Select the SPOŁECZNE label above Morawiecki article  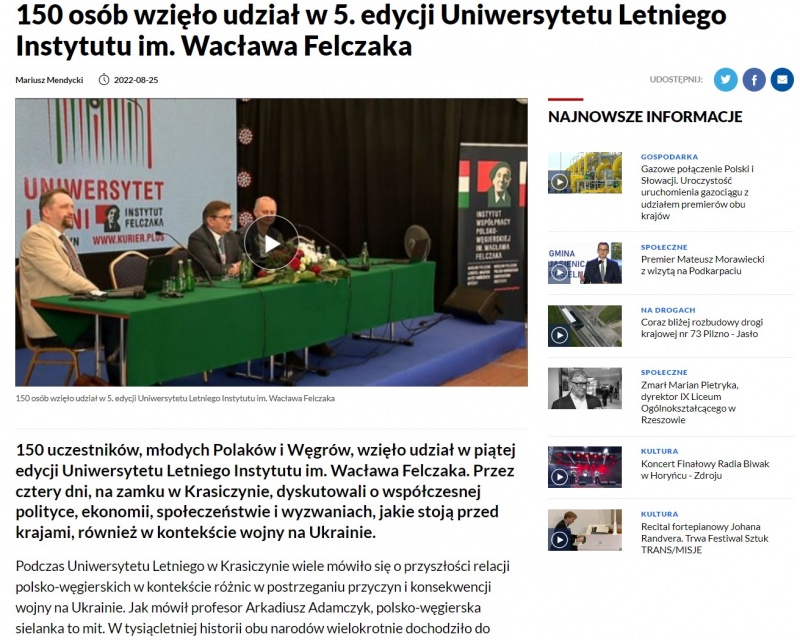tap(664, 247)
